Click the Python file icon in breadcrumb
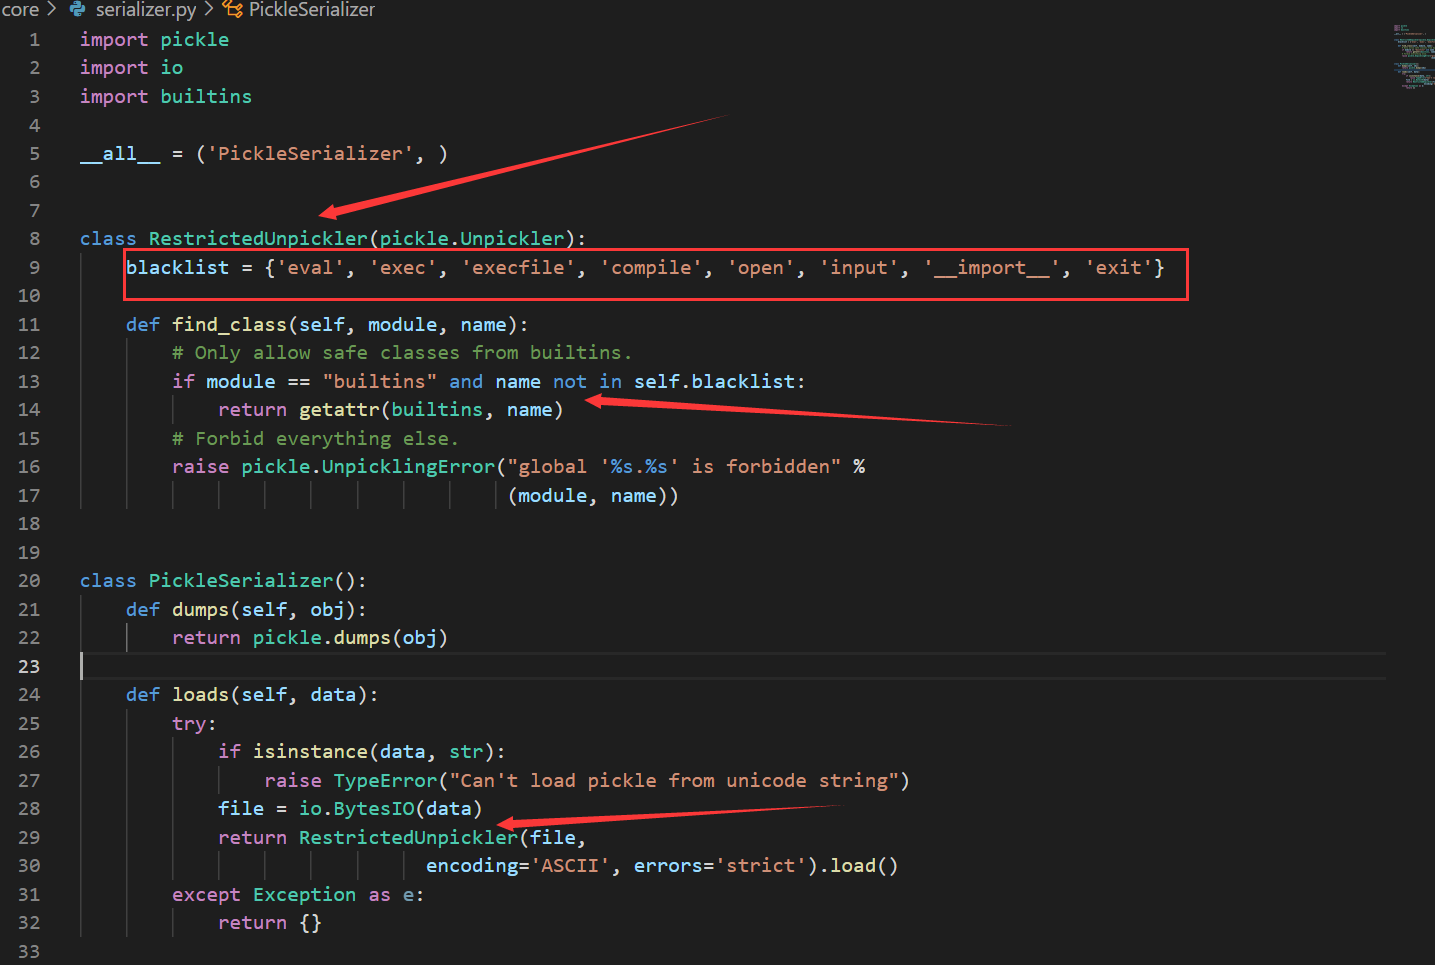 [78, 10]
